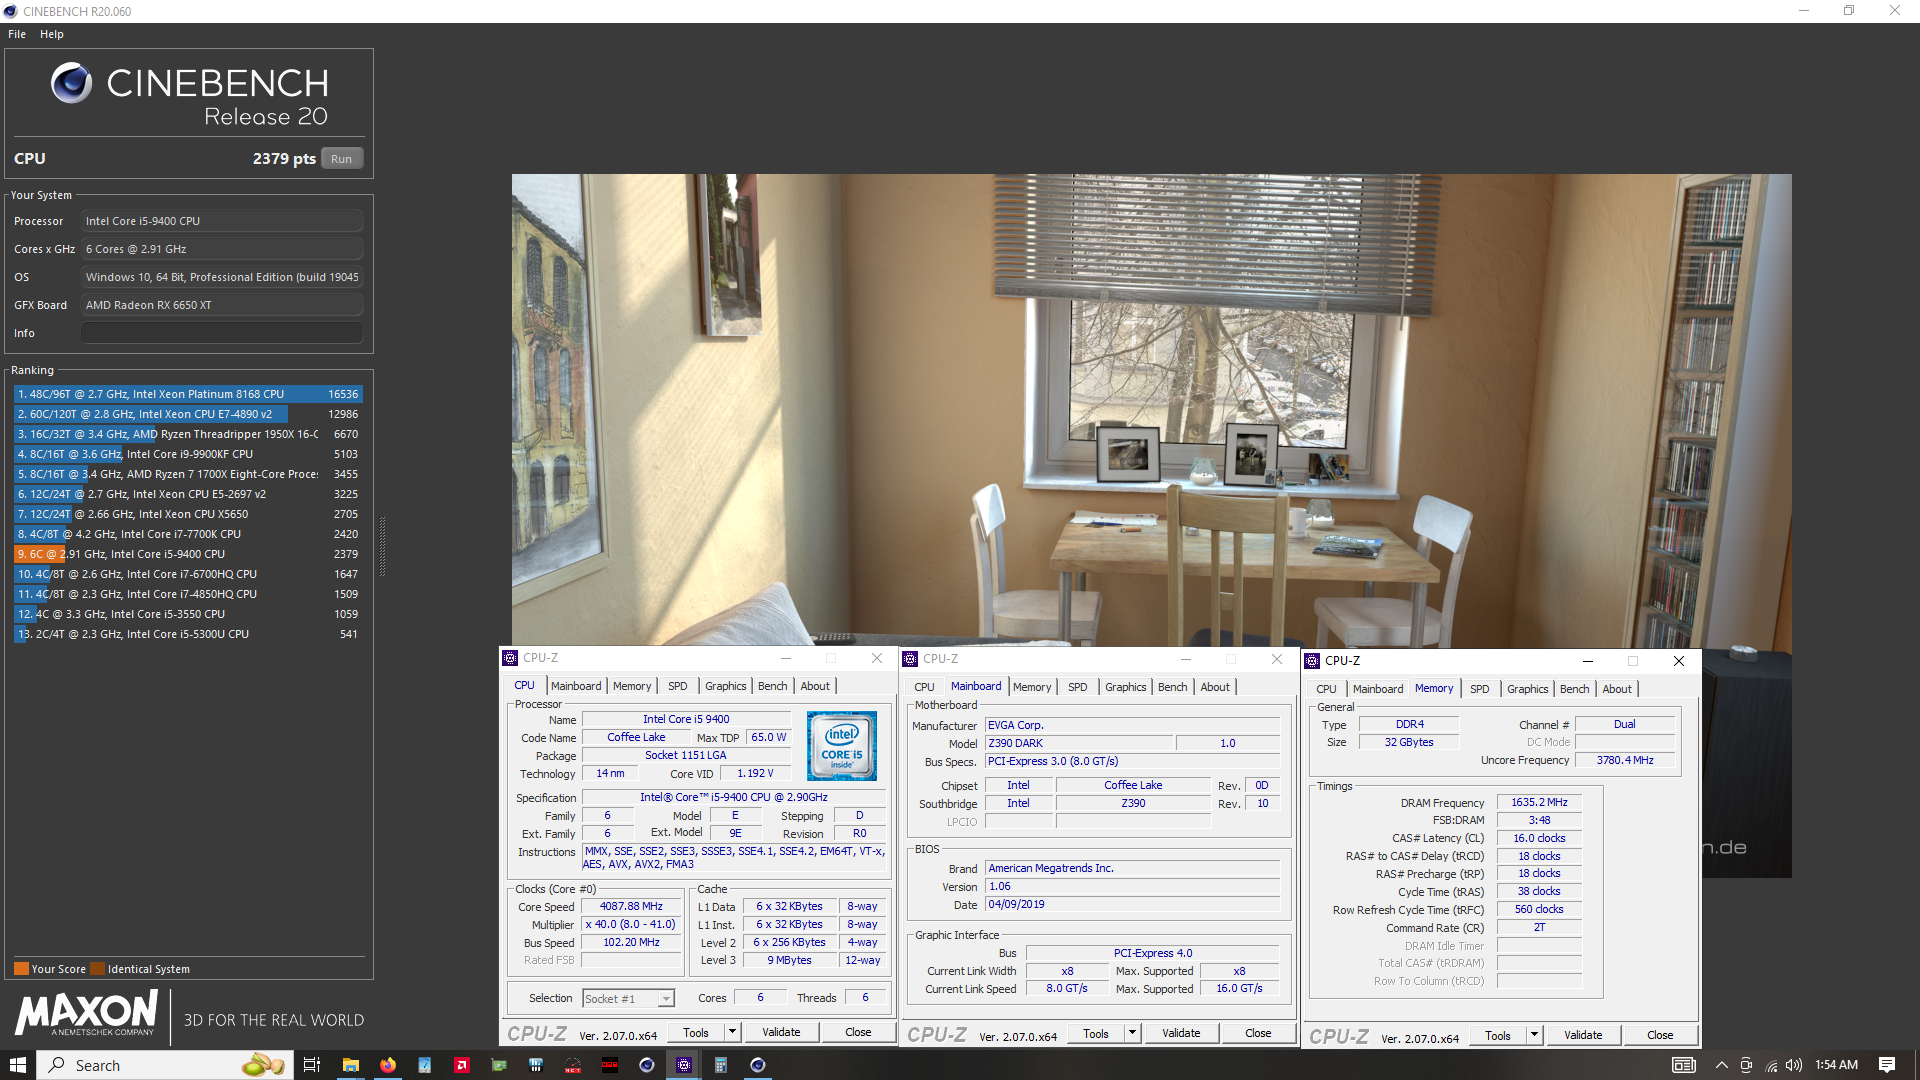Click the Cinebench logo sphere icon

coord(72,83)
